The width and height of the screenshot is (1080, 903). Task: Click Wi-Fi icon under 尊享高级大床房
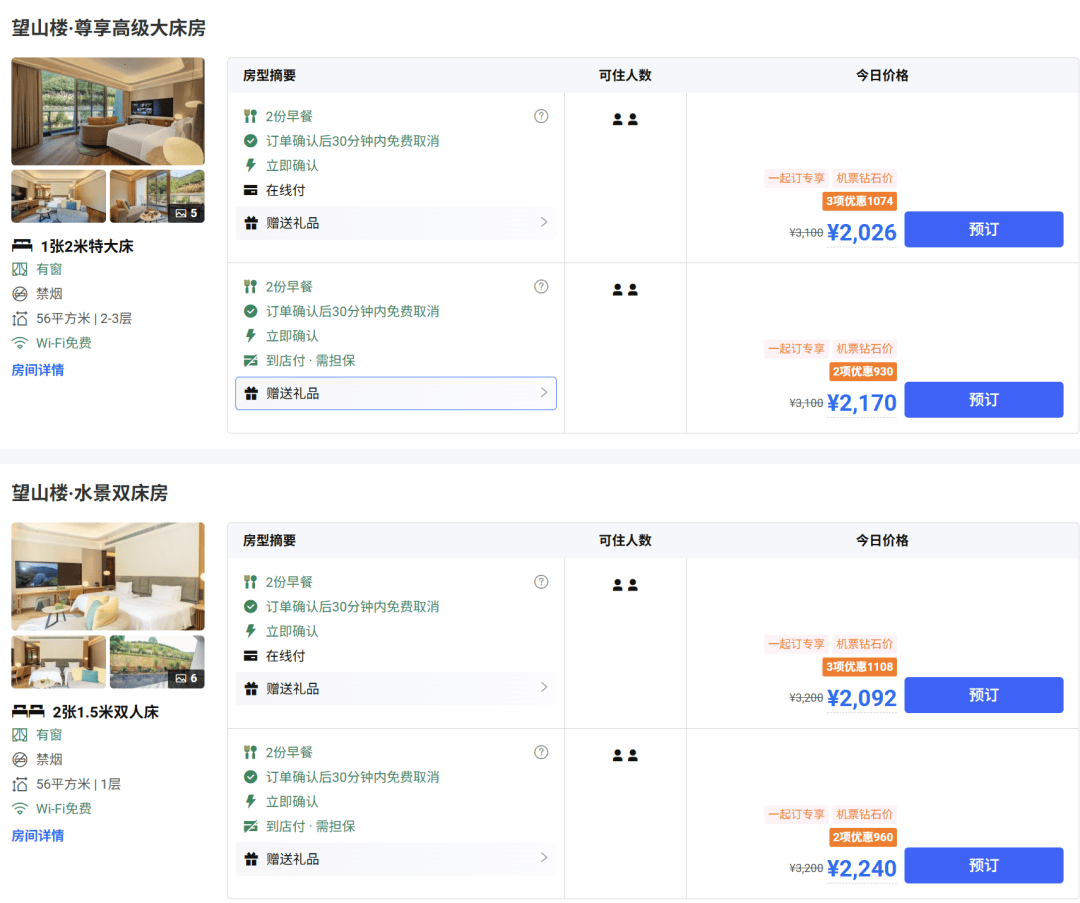point(20,343)
